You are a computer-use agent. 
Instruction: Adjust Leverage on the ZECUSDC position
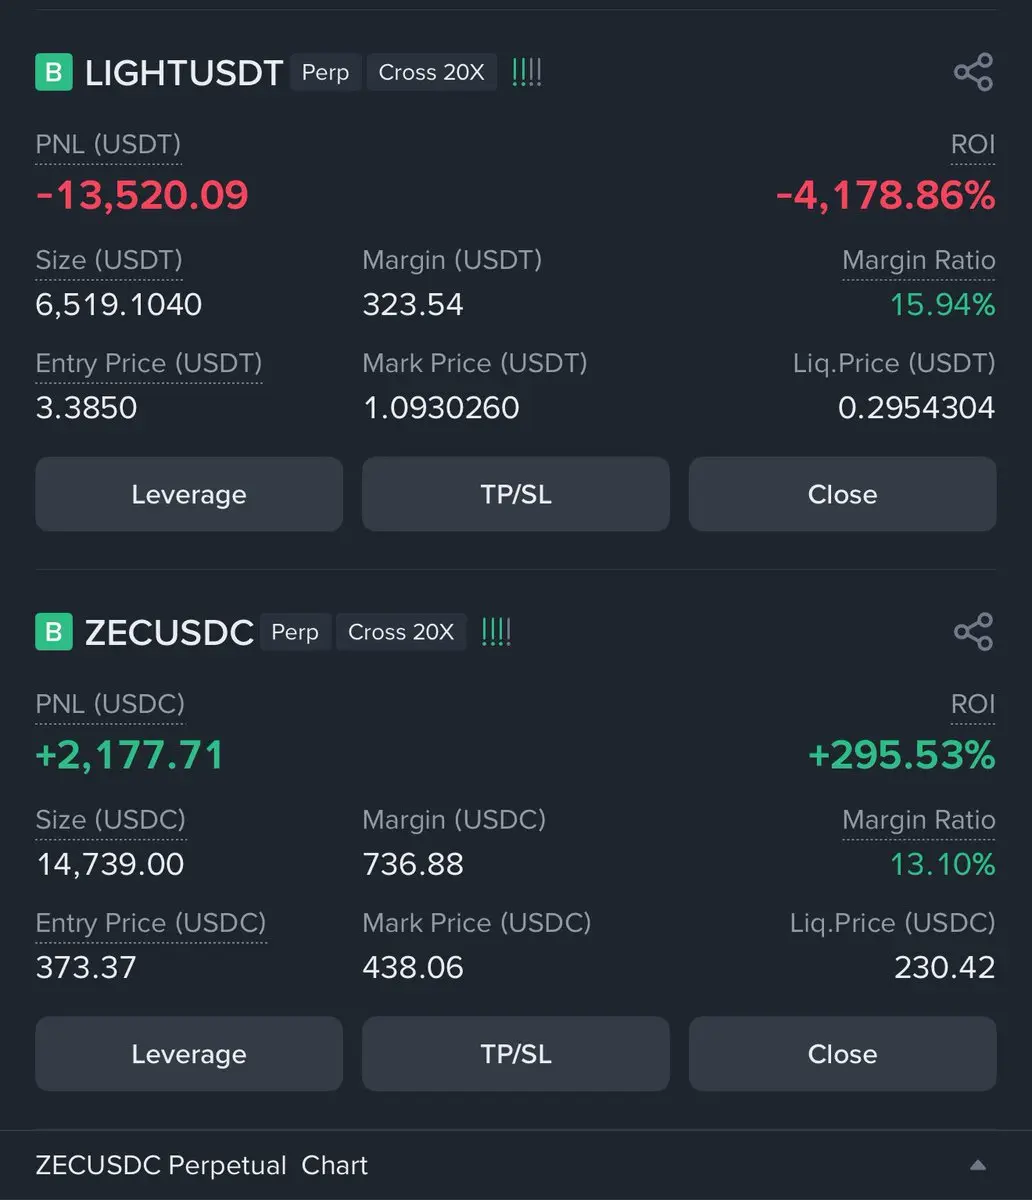(189, 1054)
